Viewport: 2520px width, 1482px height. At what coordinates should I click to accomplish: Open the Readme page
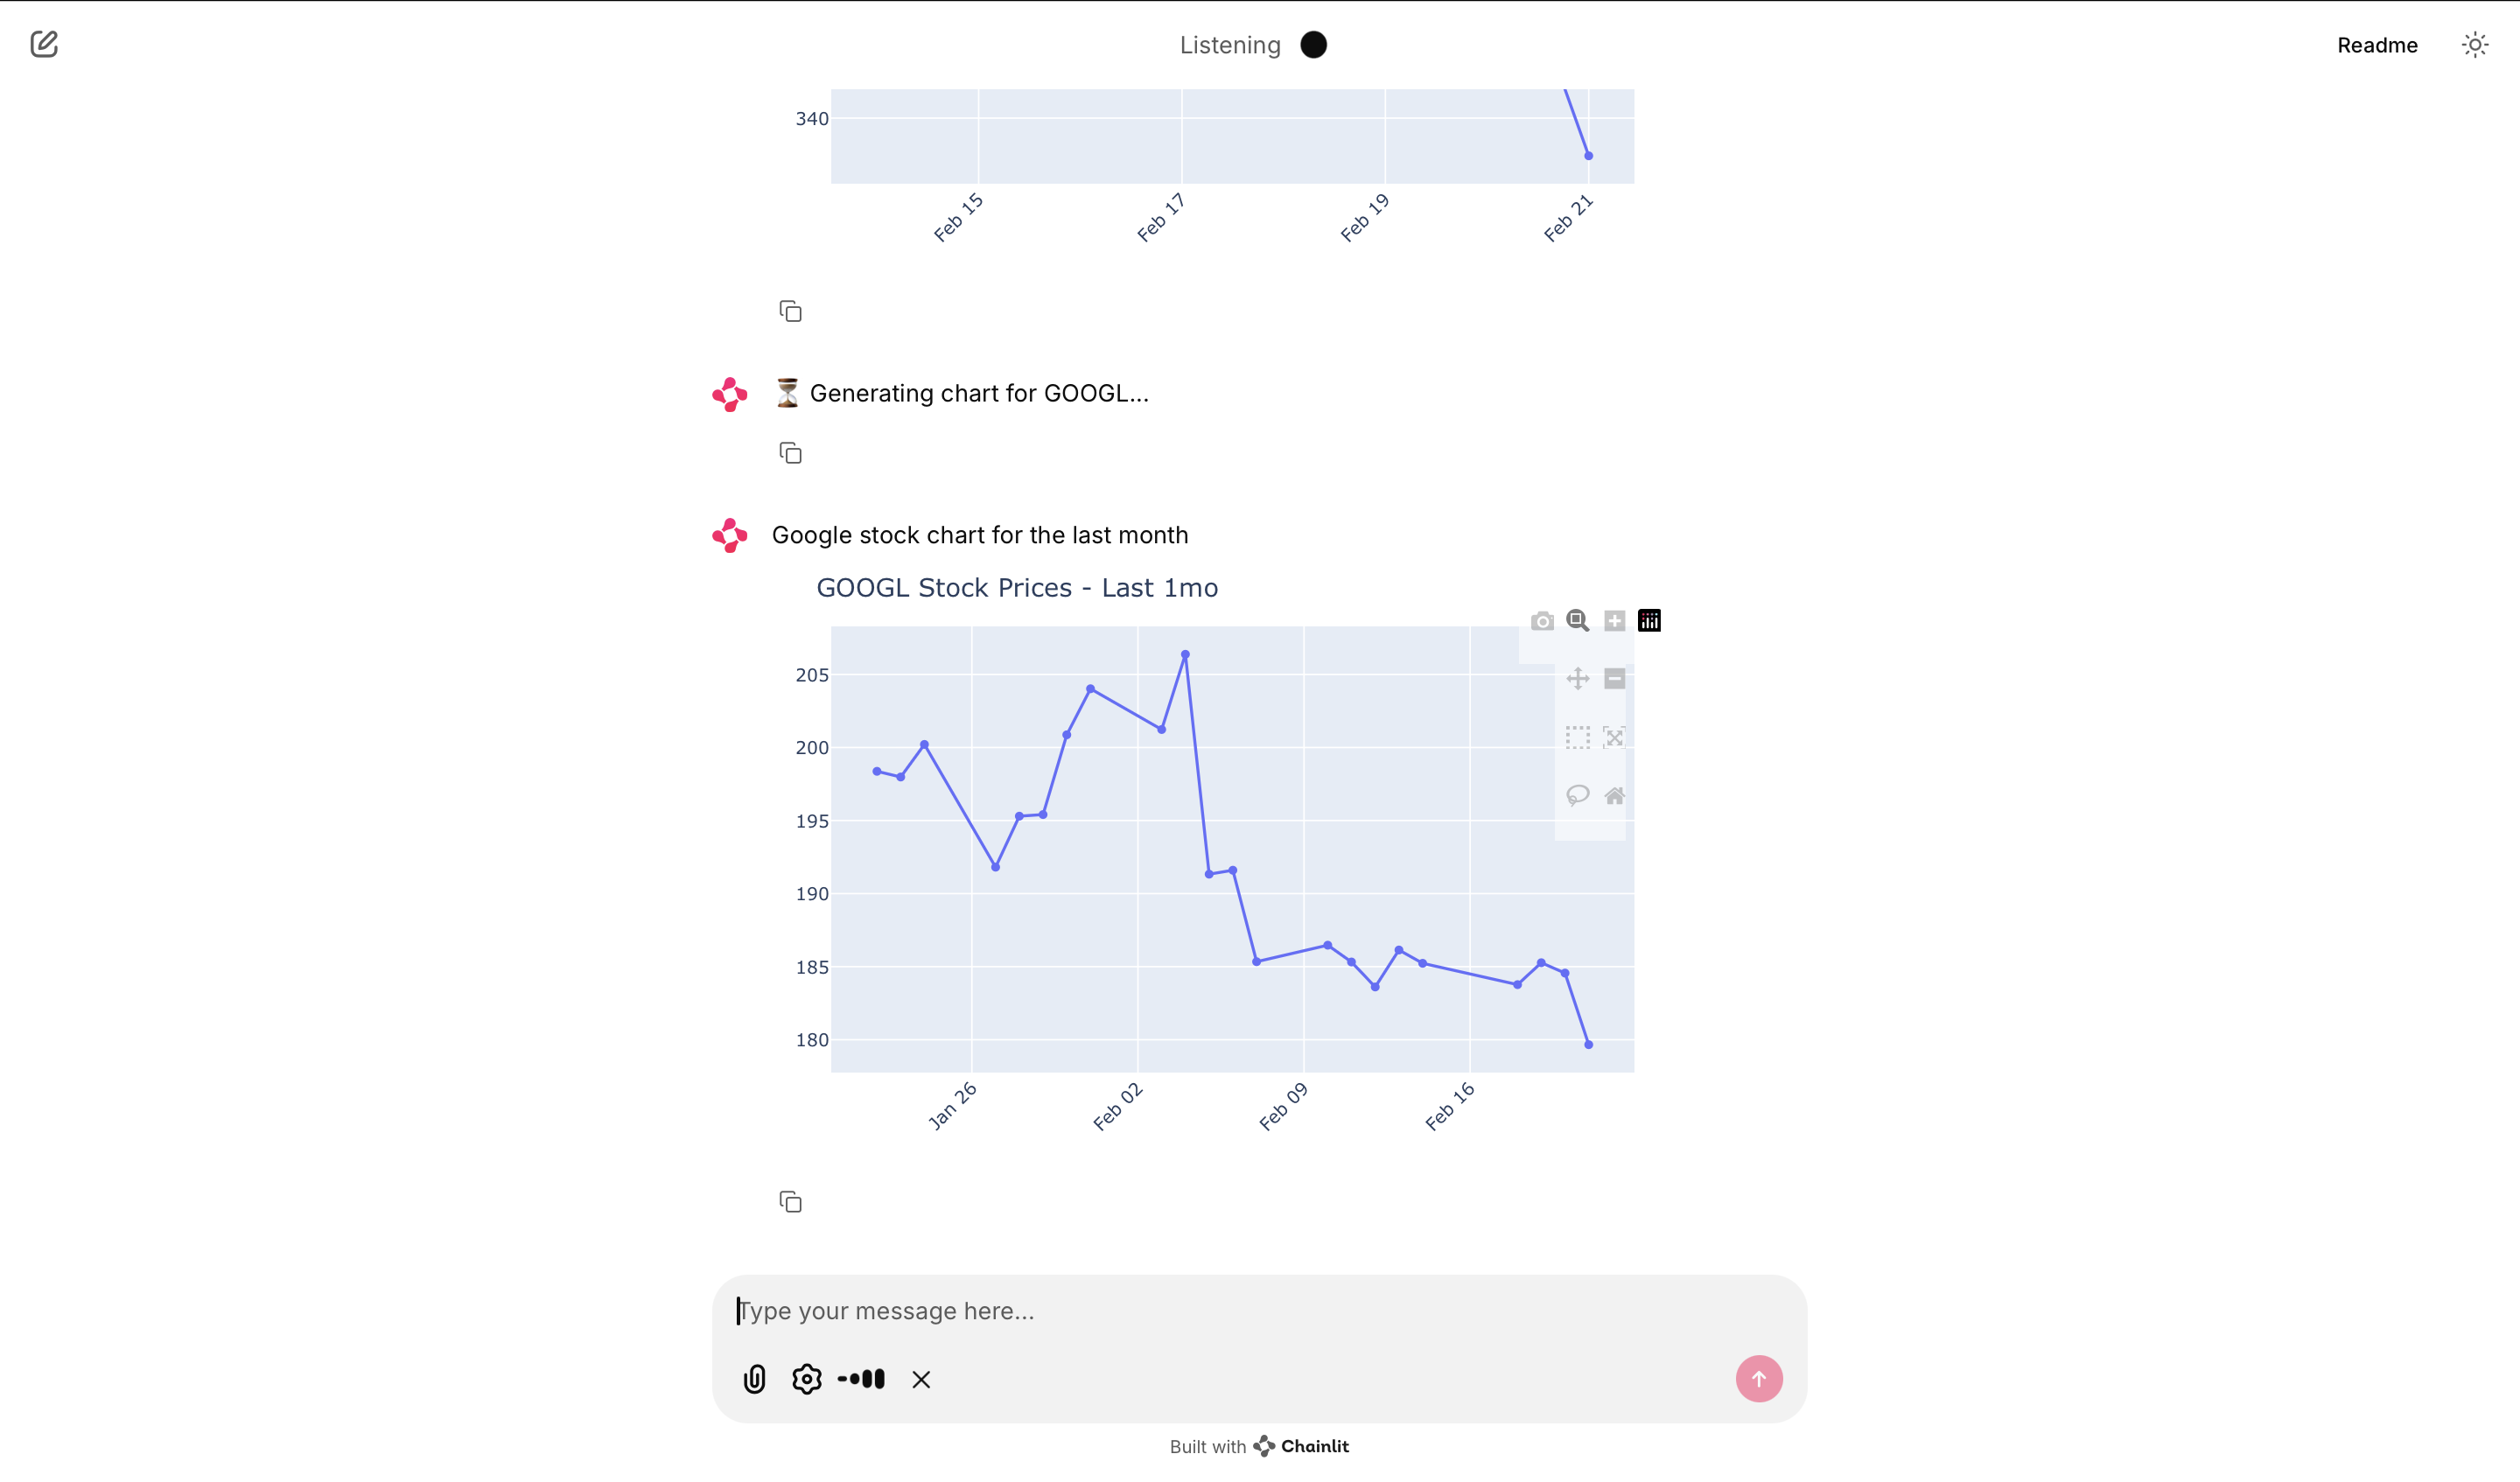pos(2377,45)
